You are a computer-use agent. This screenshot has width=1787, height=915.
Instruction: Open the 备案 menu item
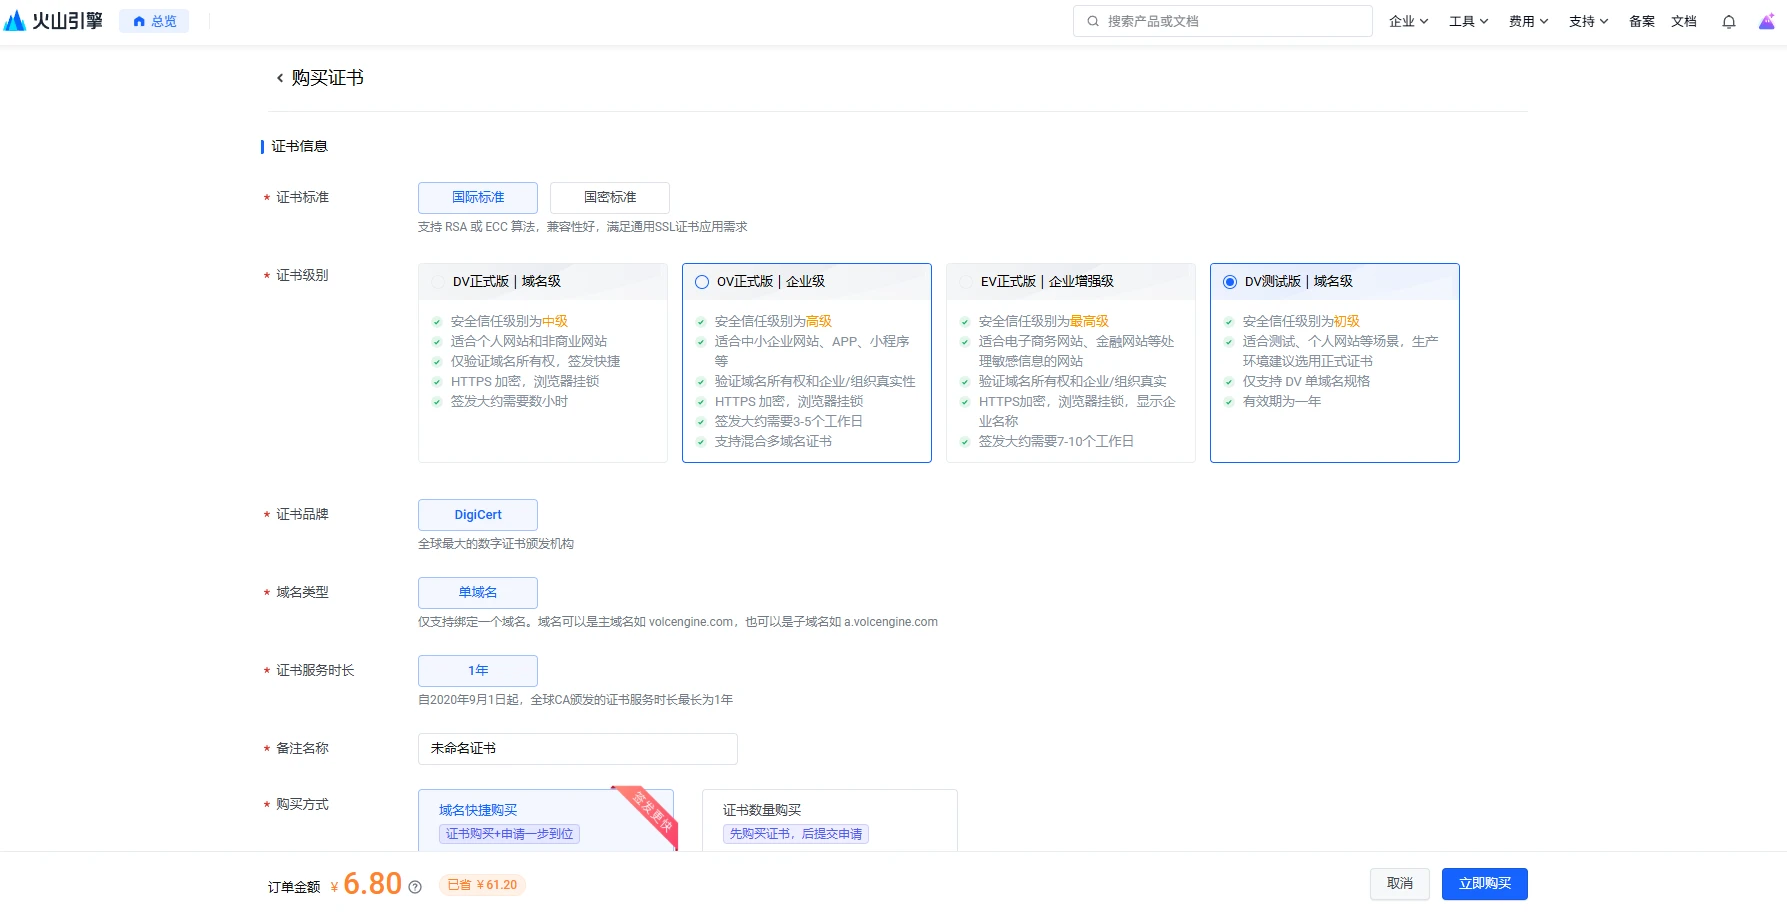1642,21
